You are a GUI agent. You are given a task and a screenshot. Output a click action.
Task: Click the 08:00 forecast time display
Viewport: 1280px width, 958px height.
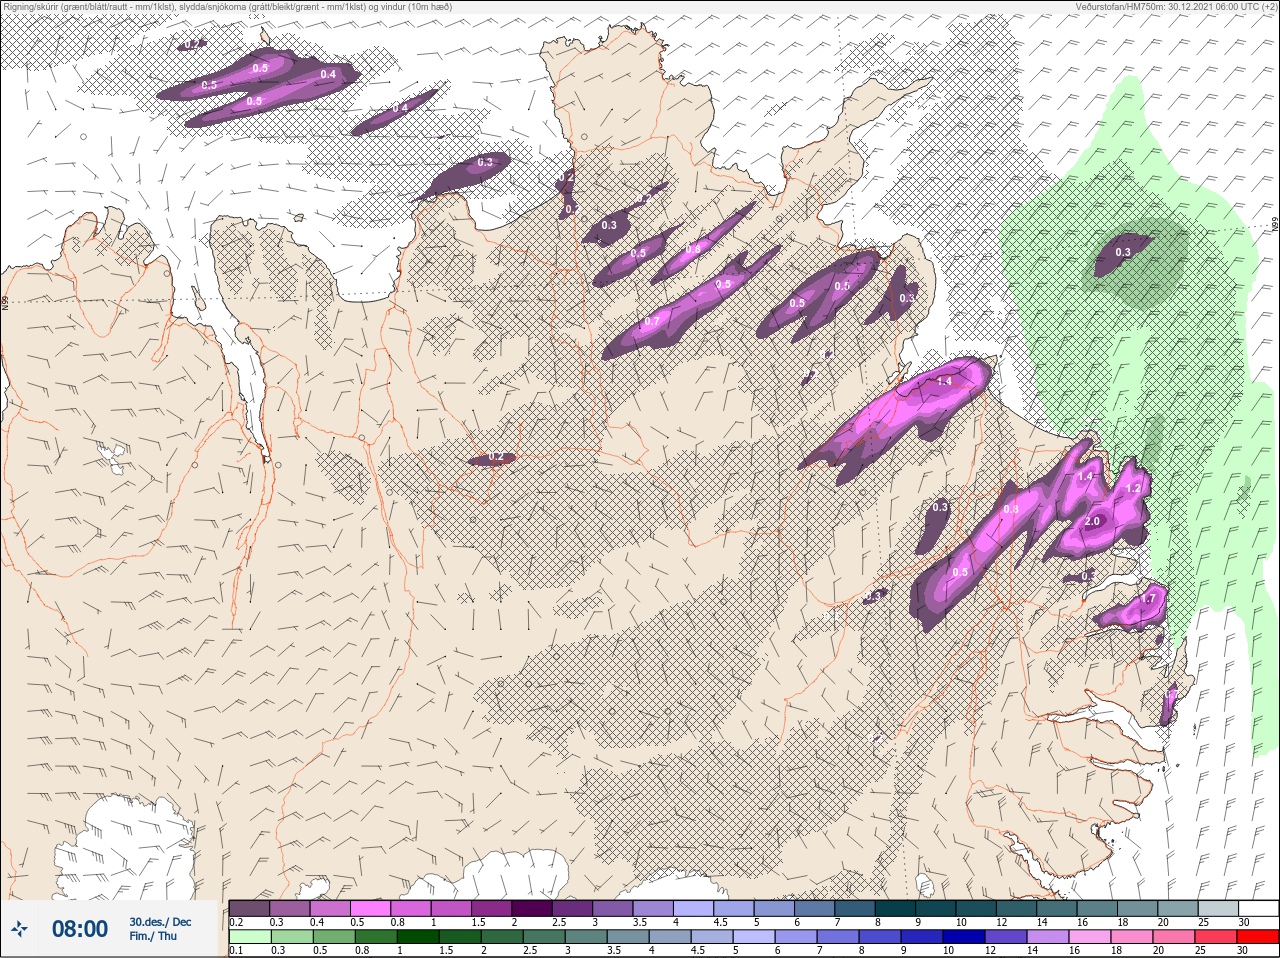(x=80, y=929)
